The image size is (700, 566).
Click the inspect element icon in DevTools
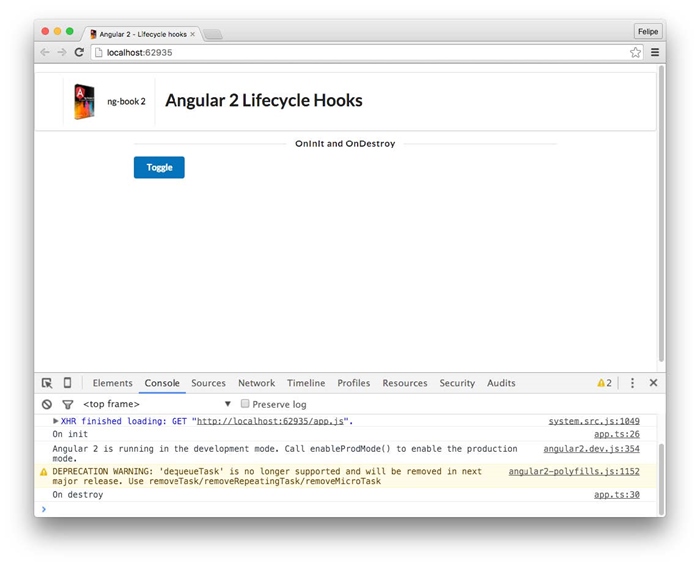[x=47, y=383]
